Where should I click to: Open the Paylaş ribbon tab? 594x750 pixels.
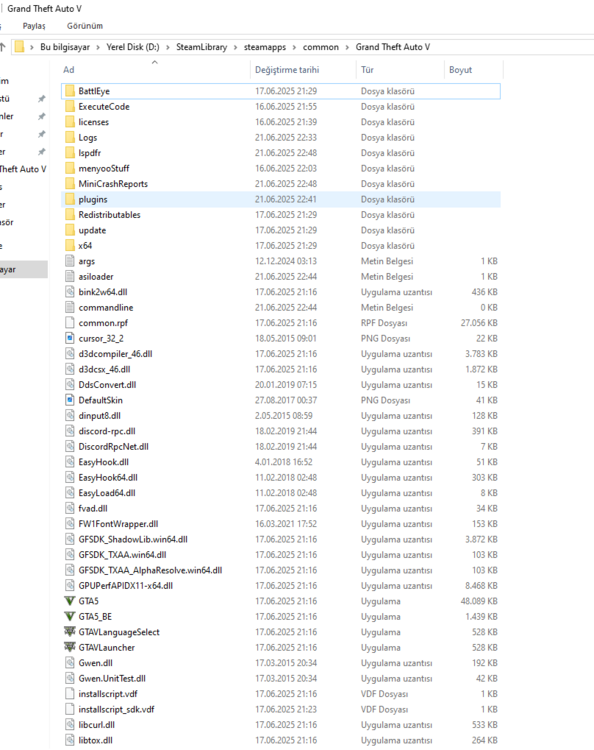(x=34, y=26)
